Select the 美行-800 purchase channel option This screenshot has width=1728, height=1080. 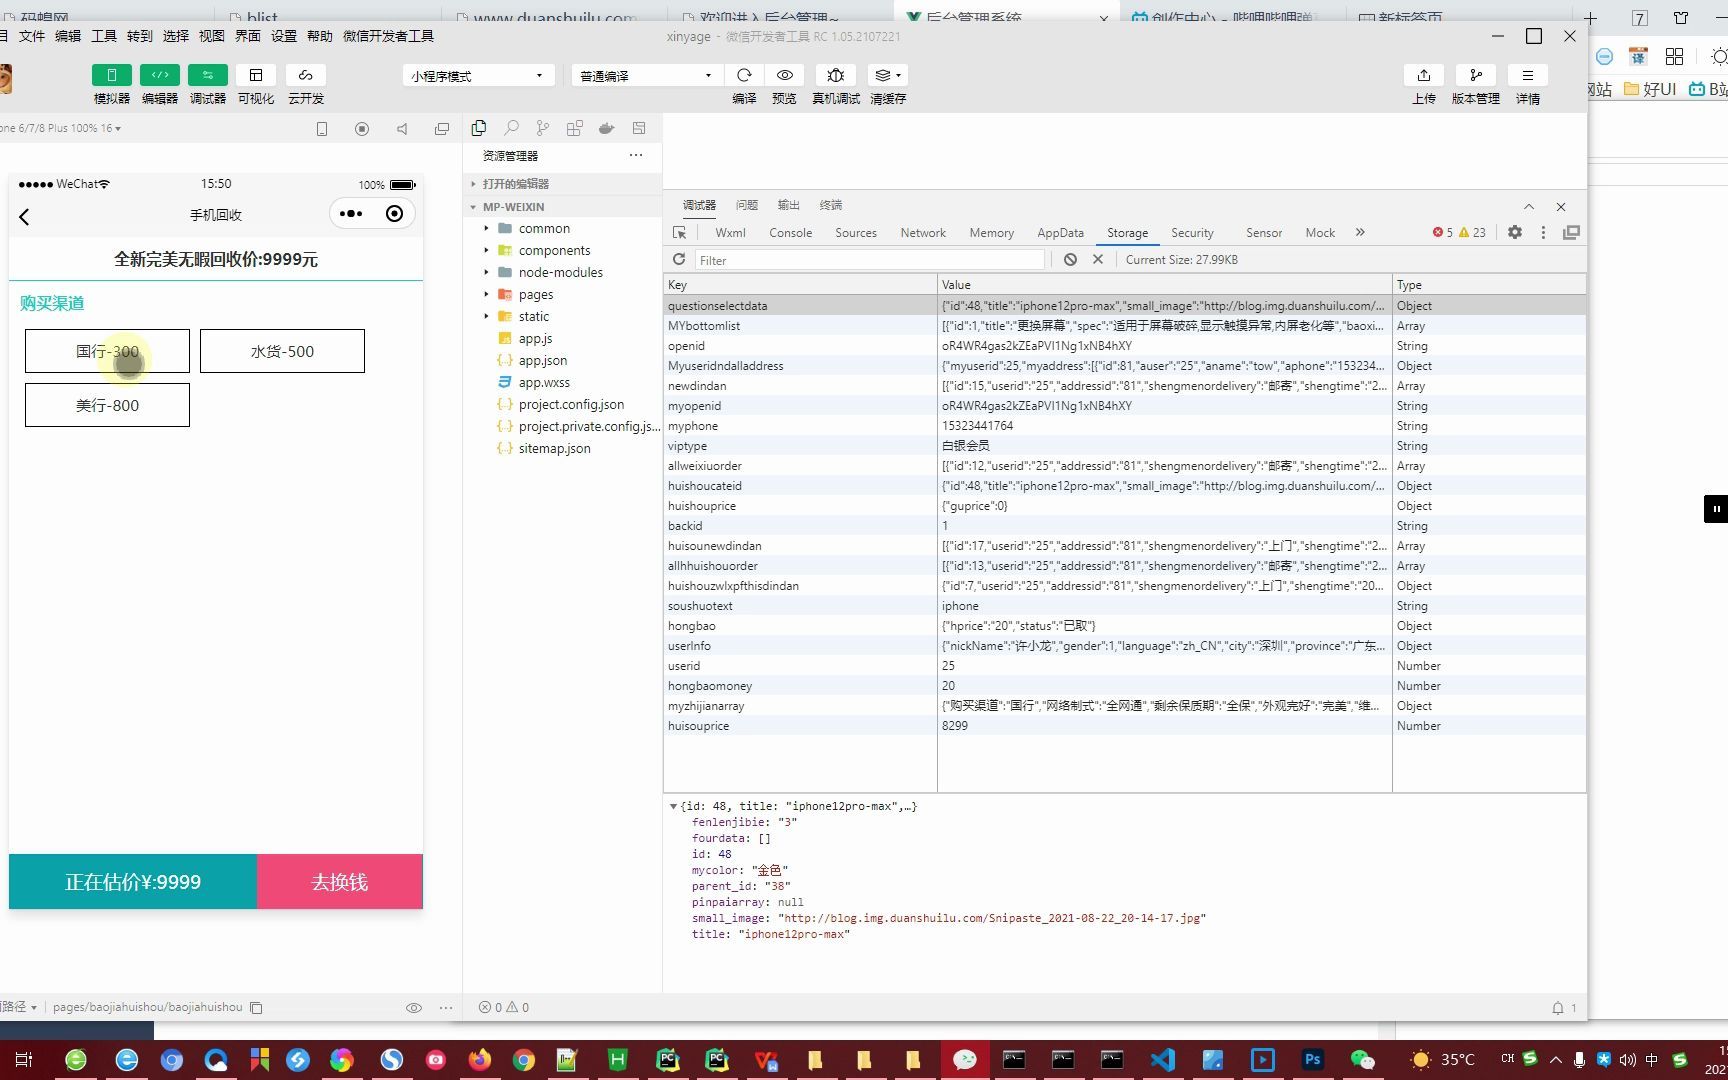coord(107,405)
